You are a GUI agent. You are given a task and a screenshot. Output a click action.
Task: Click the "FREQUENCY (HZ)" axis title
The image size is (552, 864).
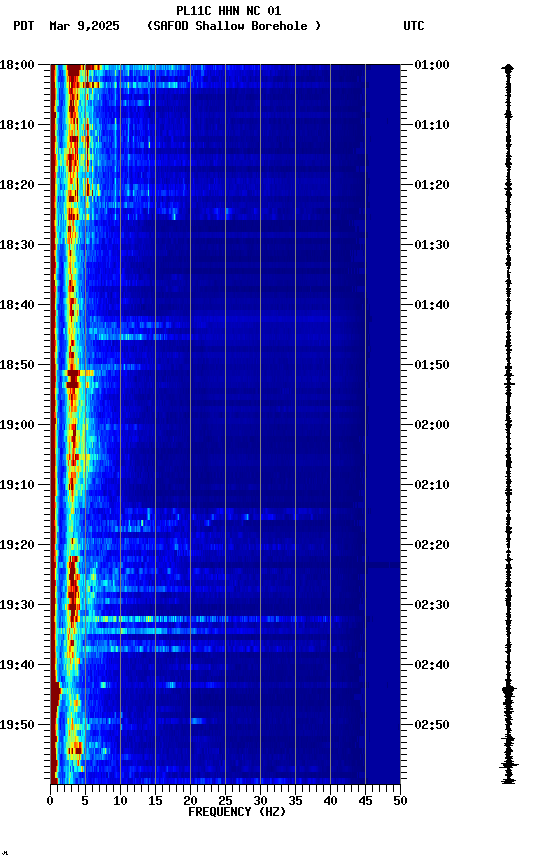(237, 812)
